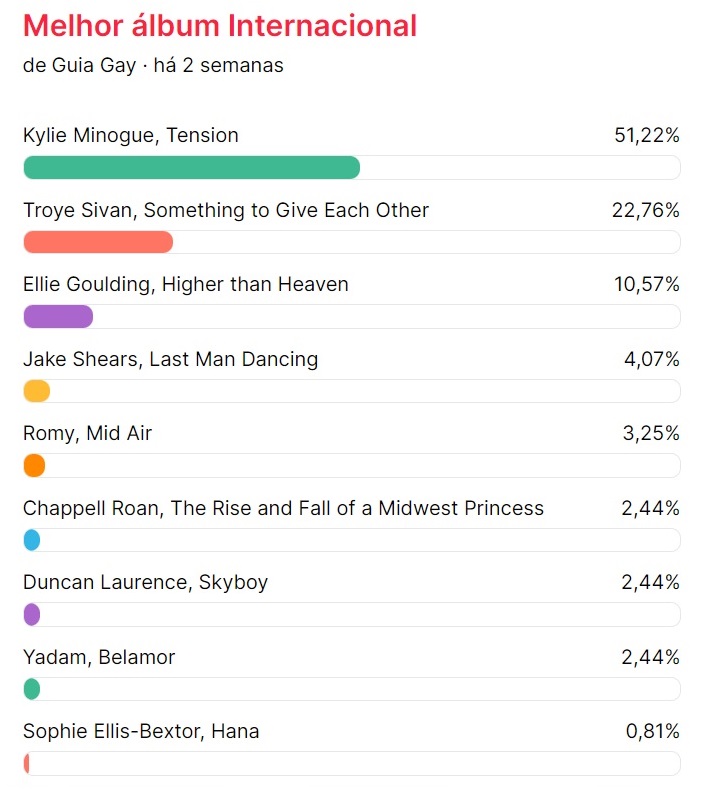
Task: Open the Guia Gay author link
Action: [94, 65]
